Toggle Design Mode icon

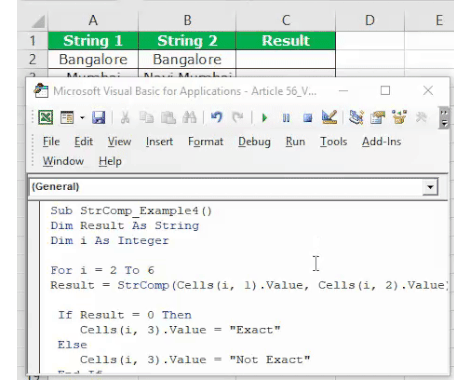coord(329,117)
